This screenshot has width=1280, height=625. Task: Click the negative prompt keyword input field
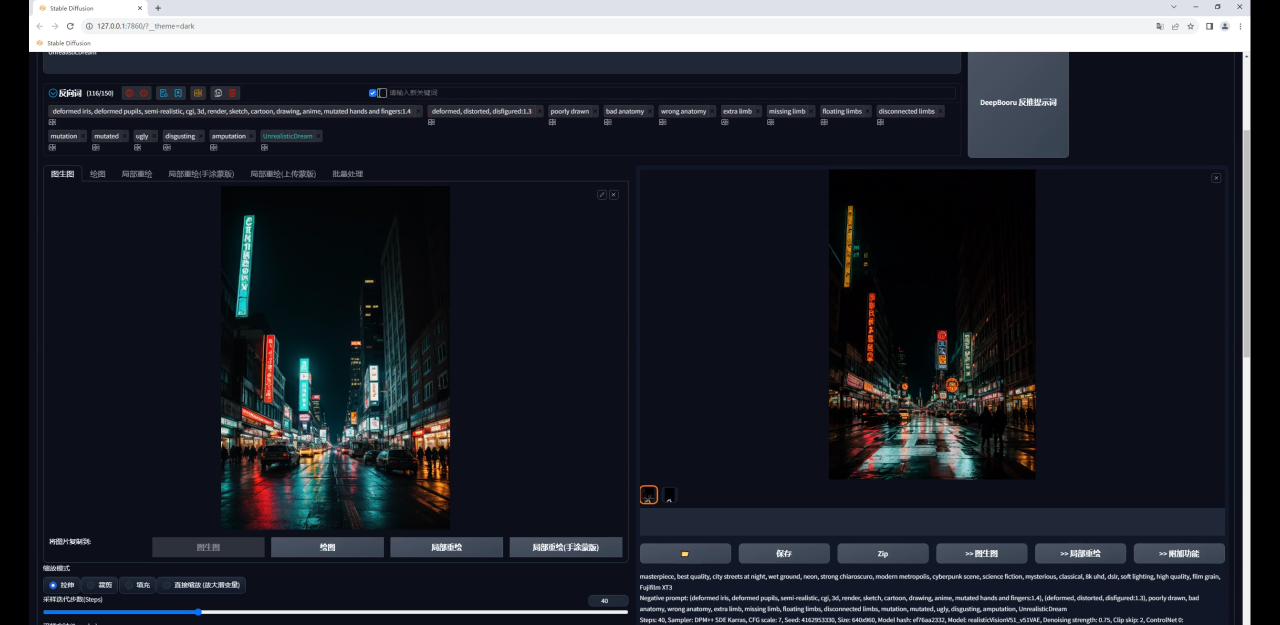click(x=670, y=93)
